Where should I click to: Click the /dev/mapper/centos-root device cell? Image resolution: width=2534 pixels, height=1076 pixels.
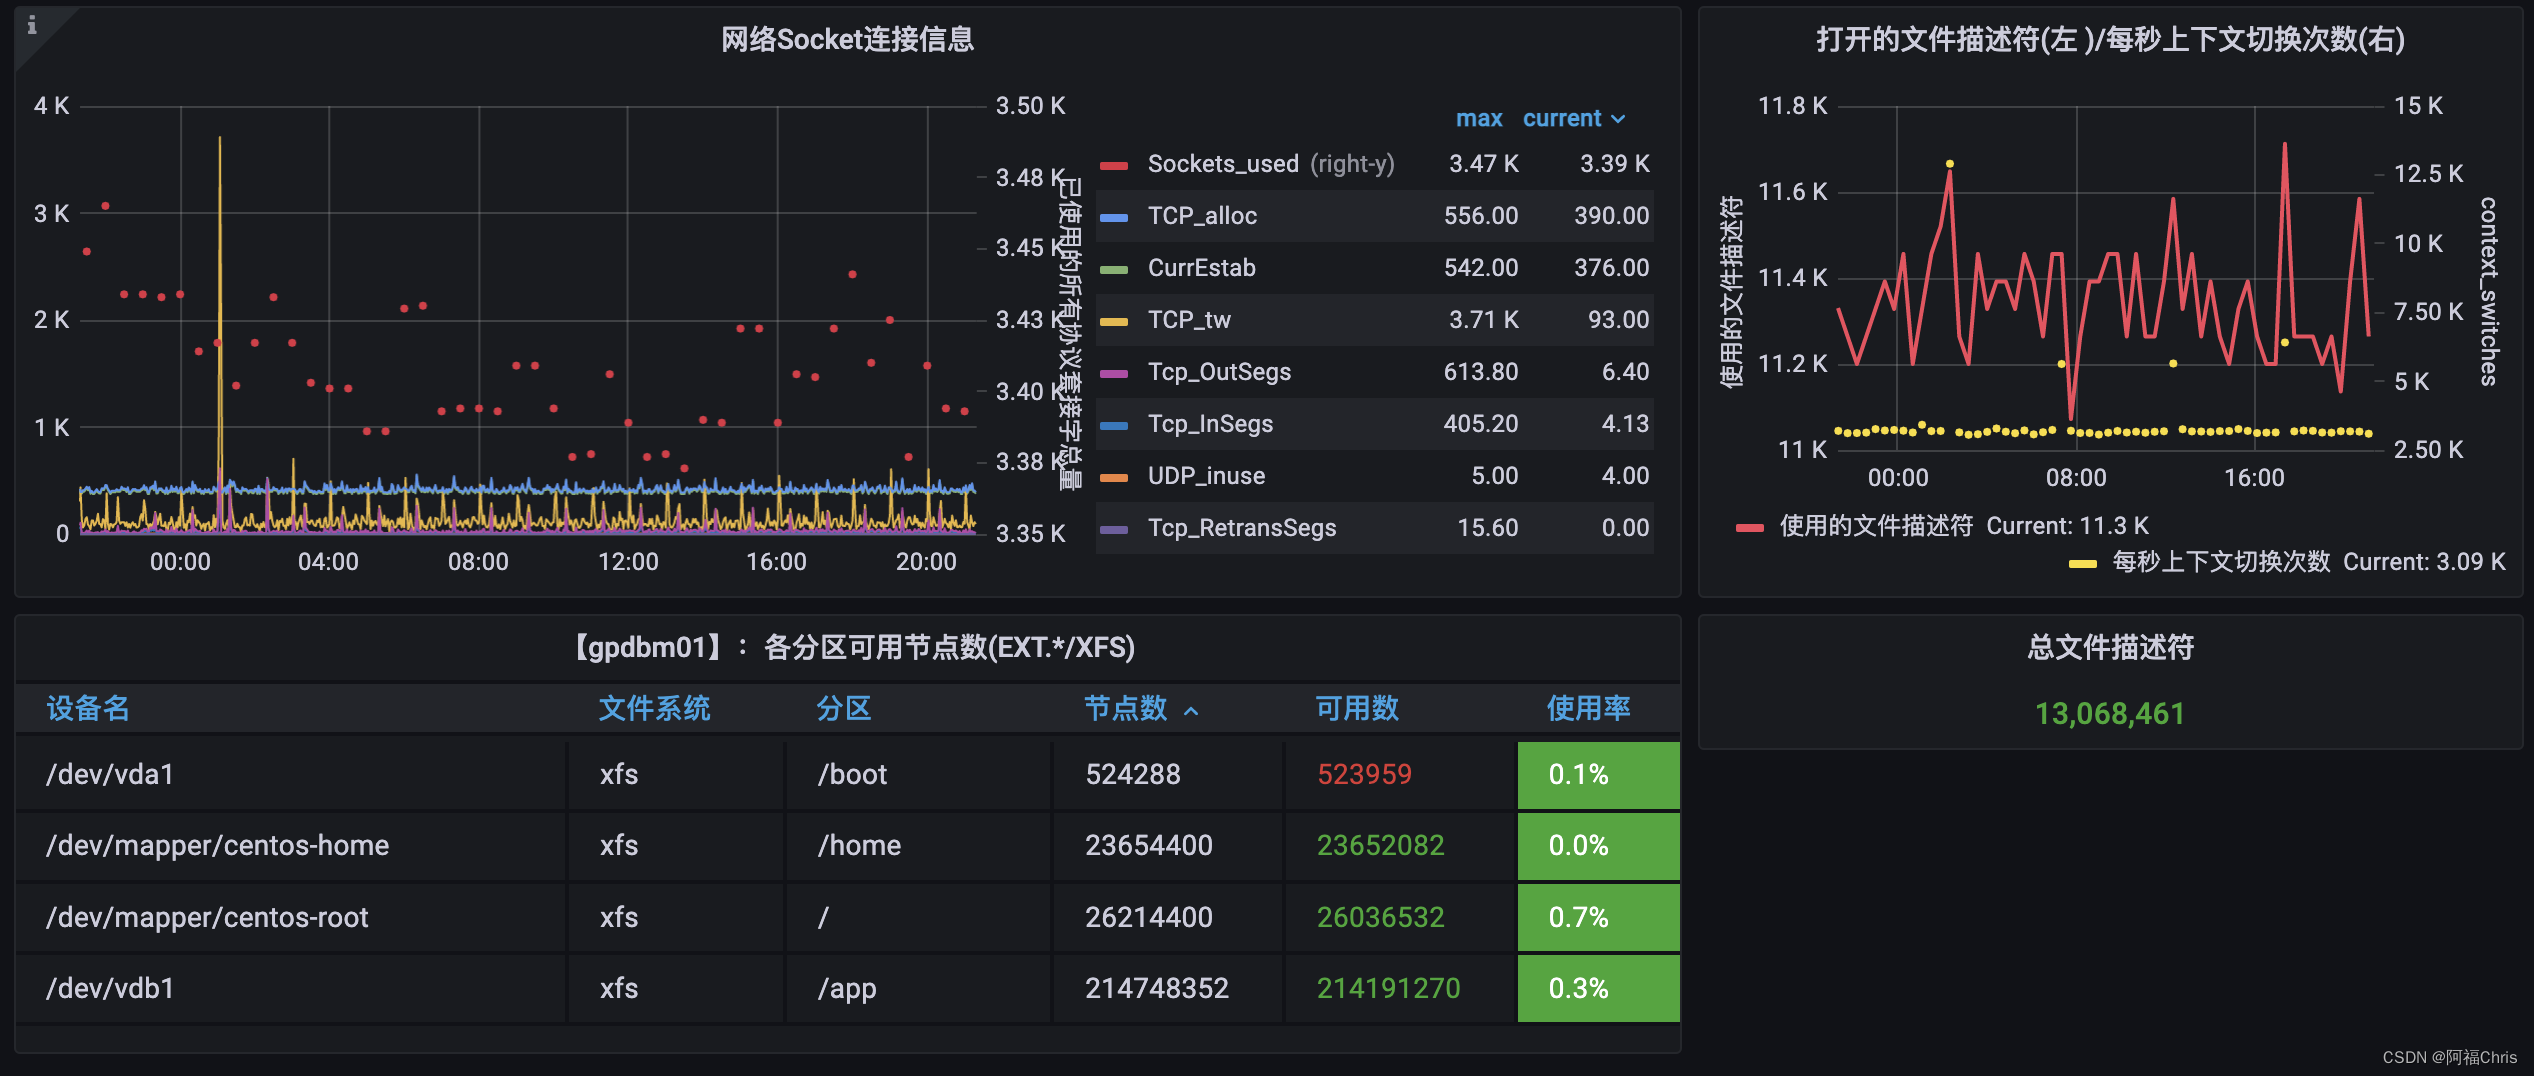[x=291, y=918]
